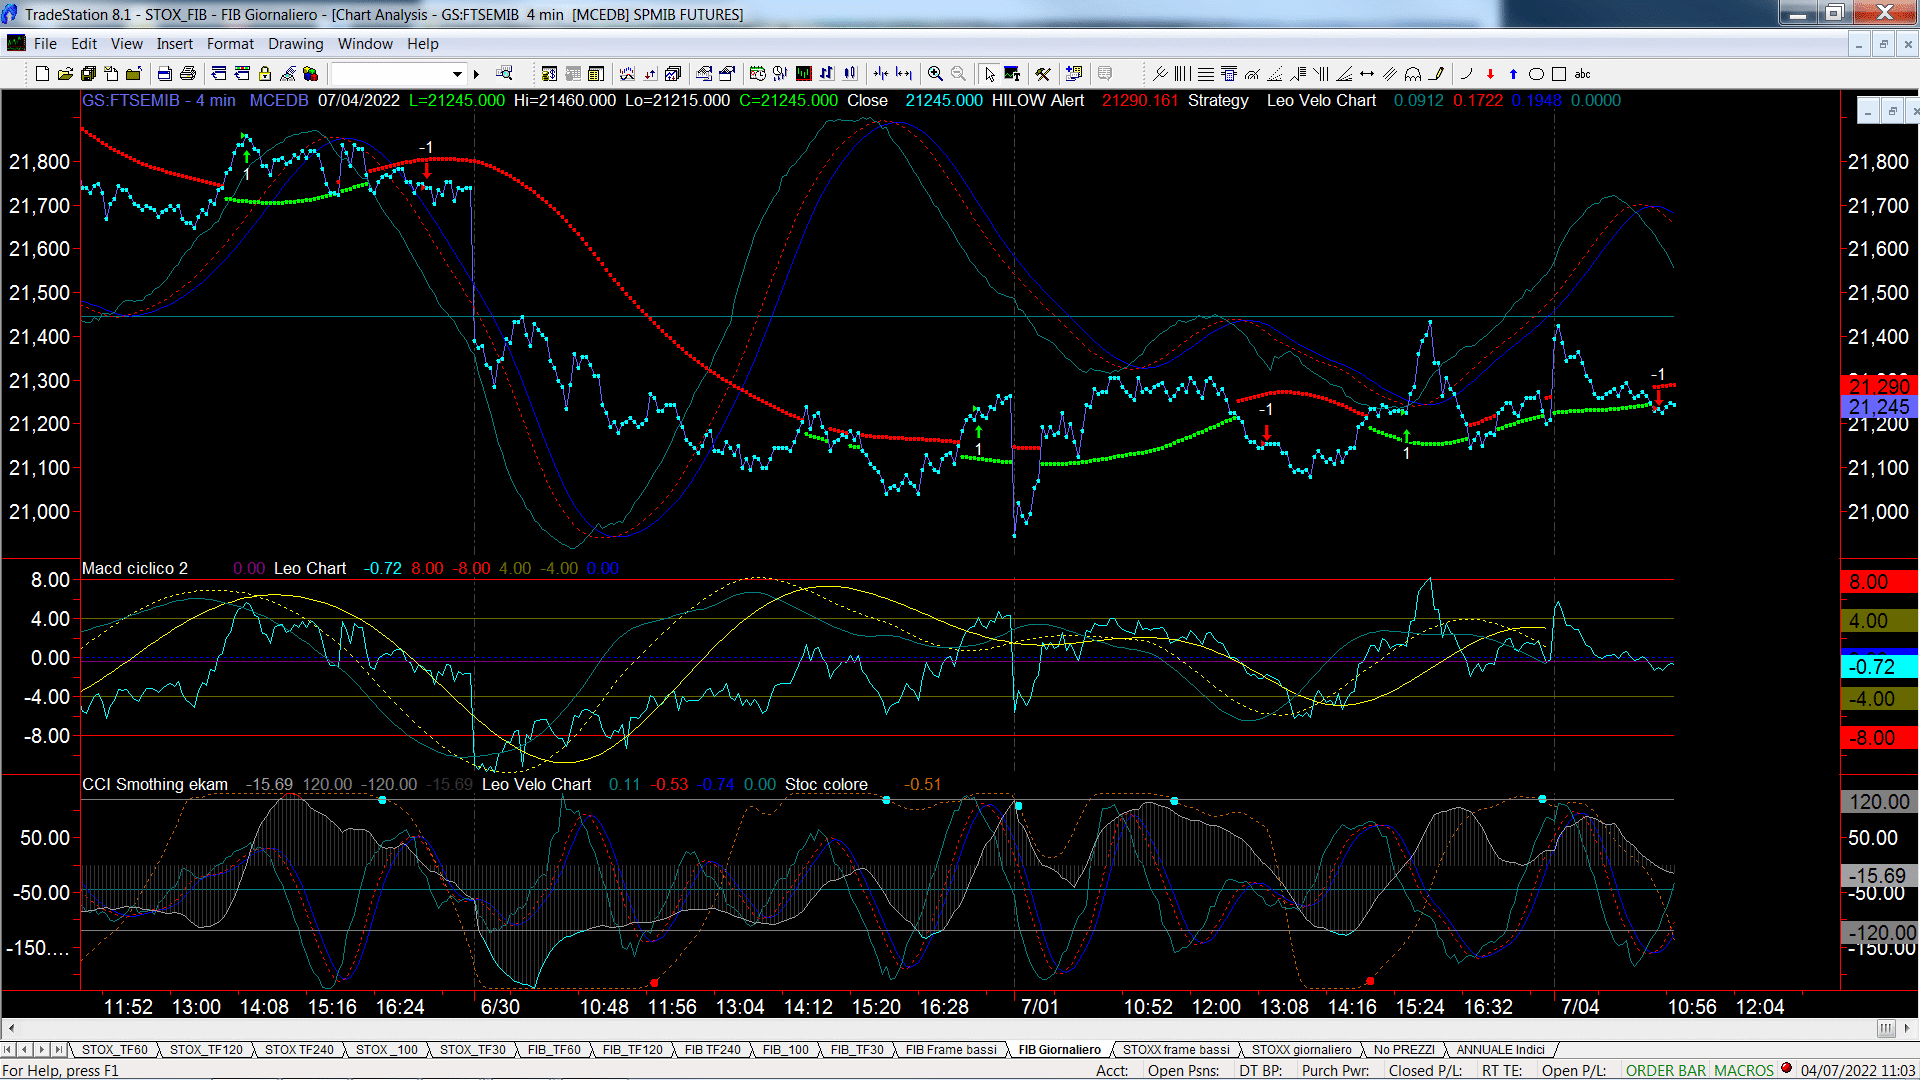This screenshot has height=1080, width=1920.
Task: Switch to the FIB_TF120 tab
Action: [632, 1049]
